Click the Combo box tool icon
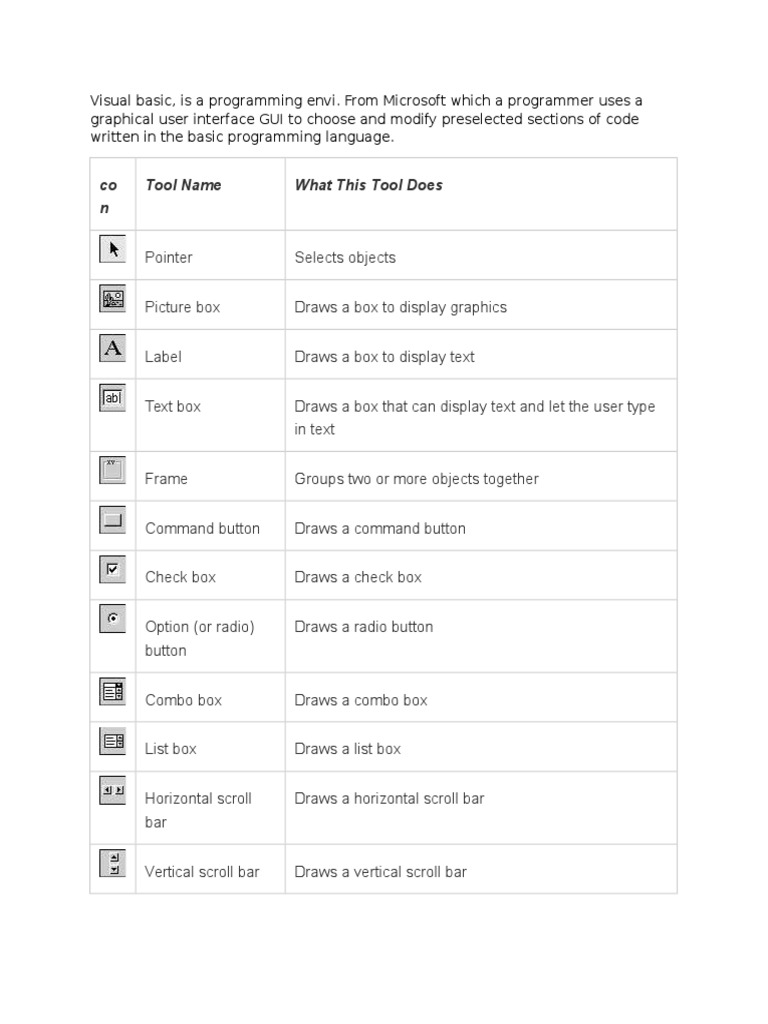 pyautogui.click(x=113, y=691)
